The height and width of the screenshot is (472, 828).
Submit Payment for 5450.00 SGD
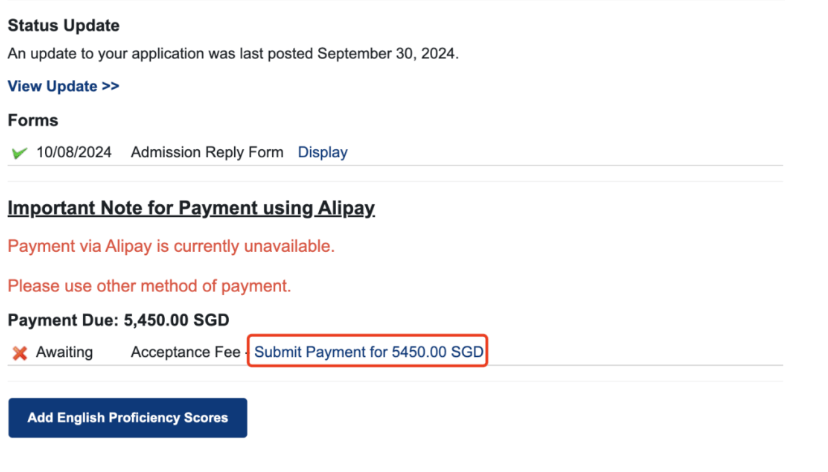coord(367,352)
